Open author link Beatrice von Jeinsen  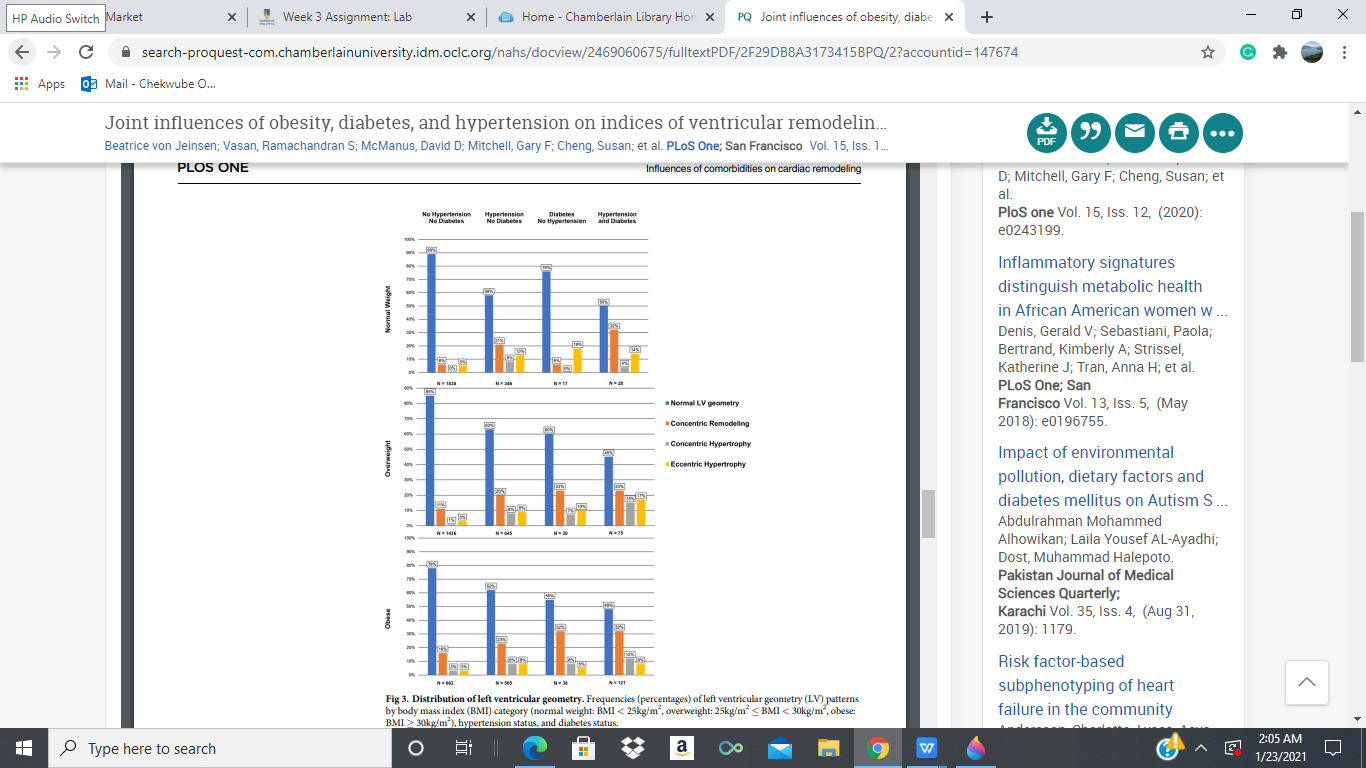tap(161, 146)
